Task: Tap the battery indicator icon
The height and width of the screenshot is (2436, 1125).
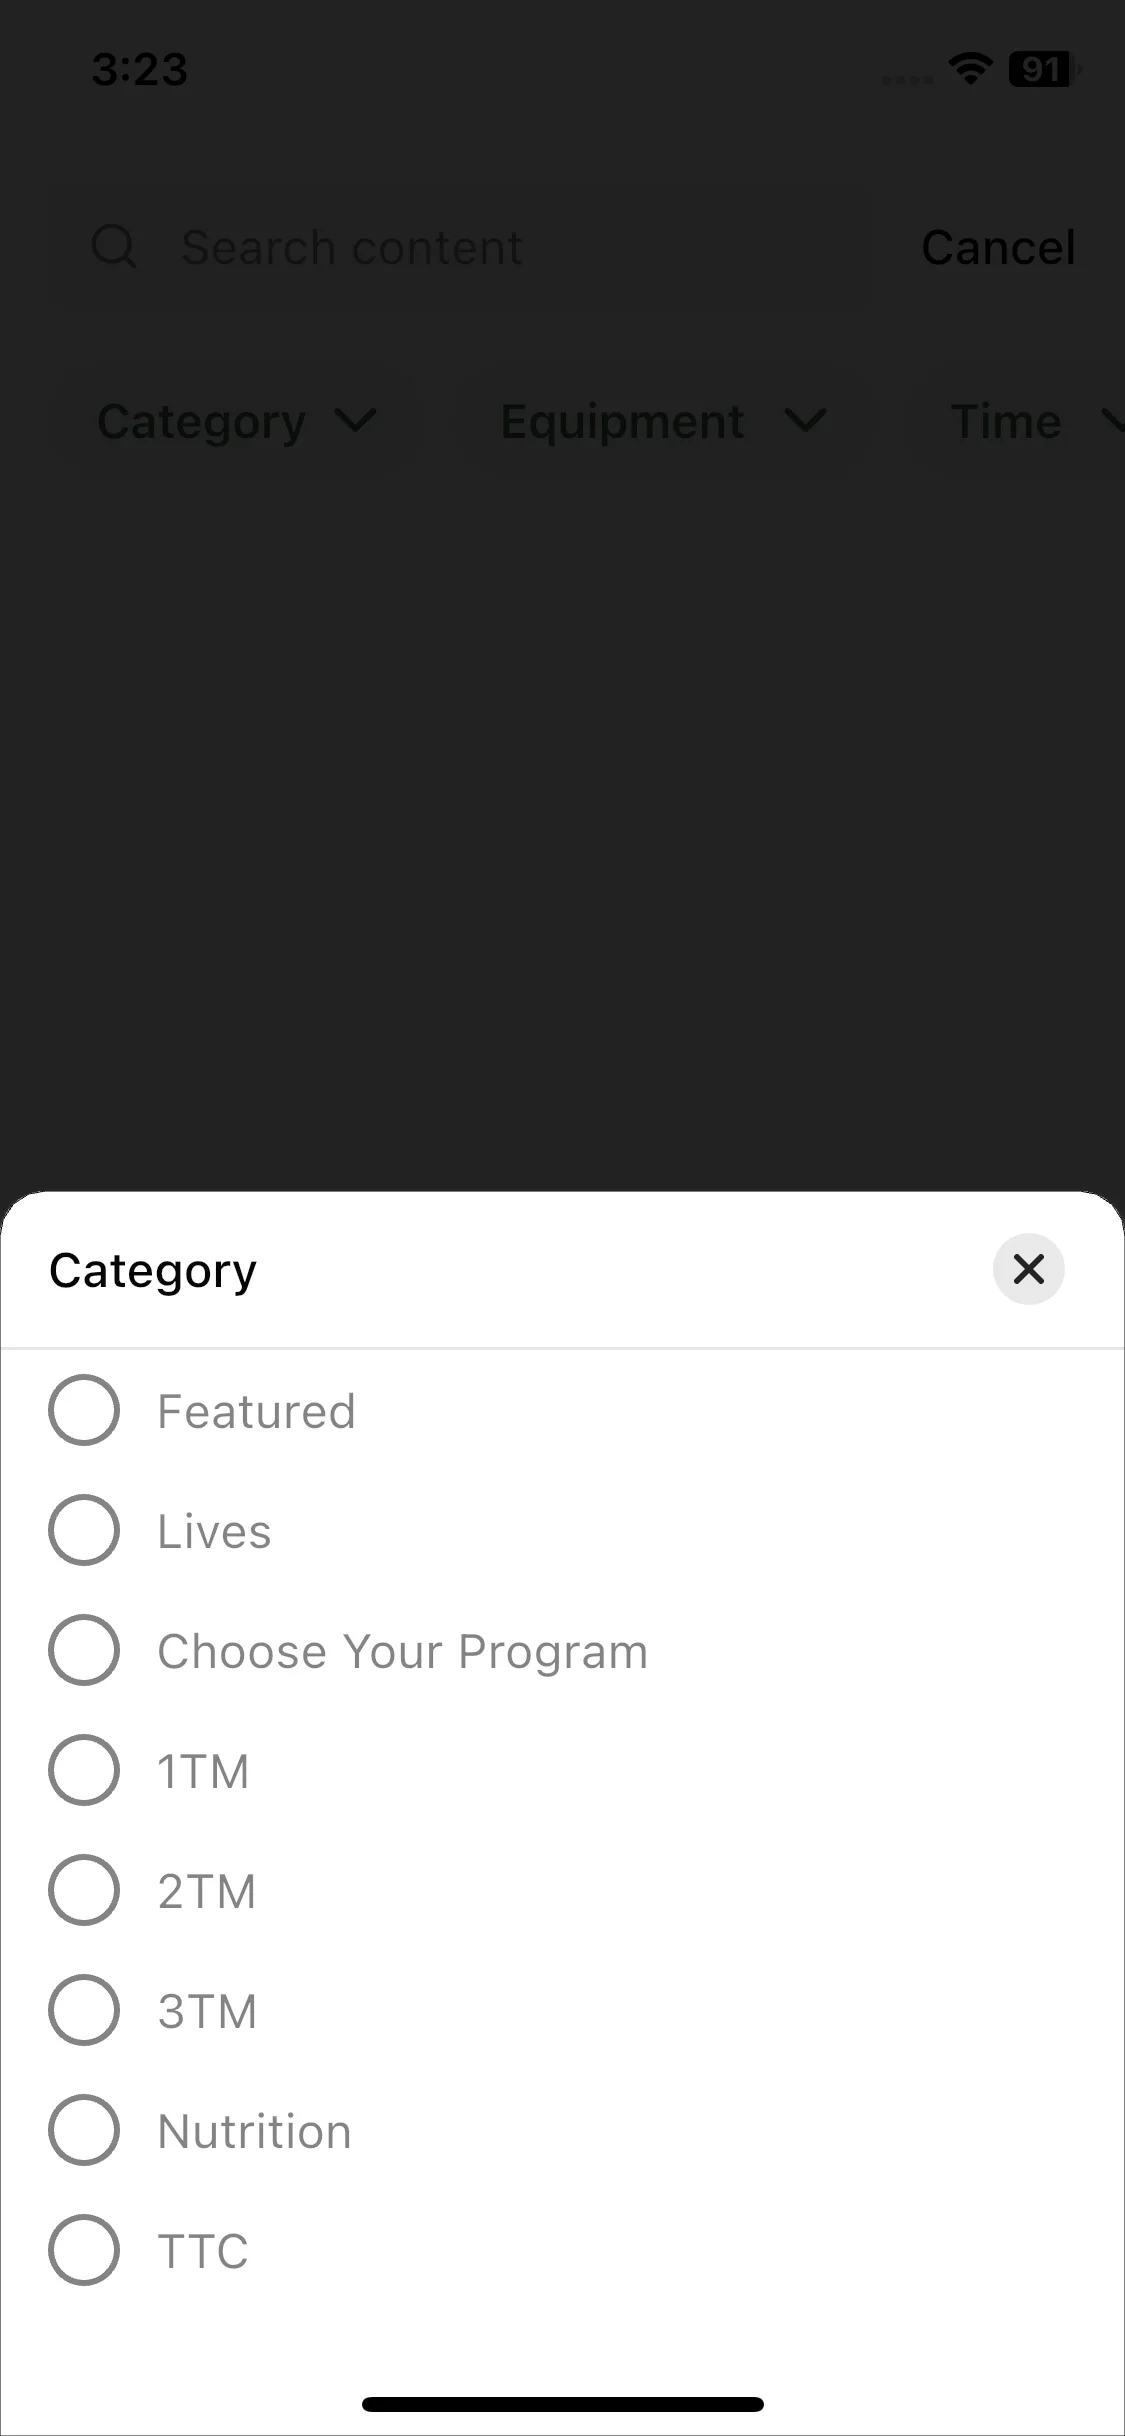Action: point(1042,69)
